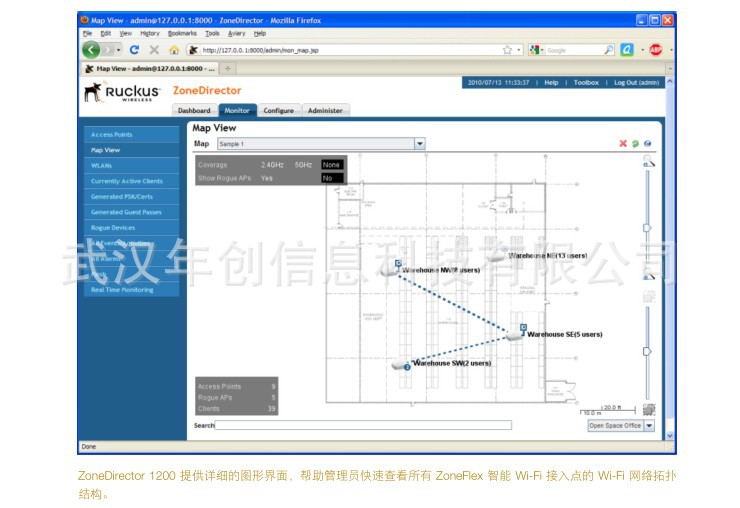Select the Monitor tab
The height and width of the screenshot is (508, 740).
click(x=237, y=110)
